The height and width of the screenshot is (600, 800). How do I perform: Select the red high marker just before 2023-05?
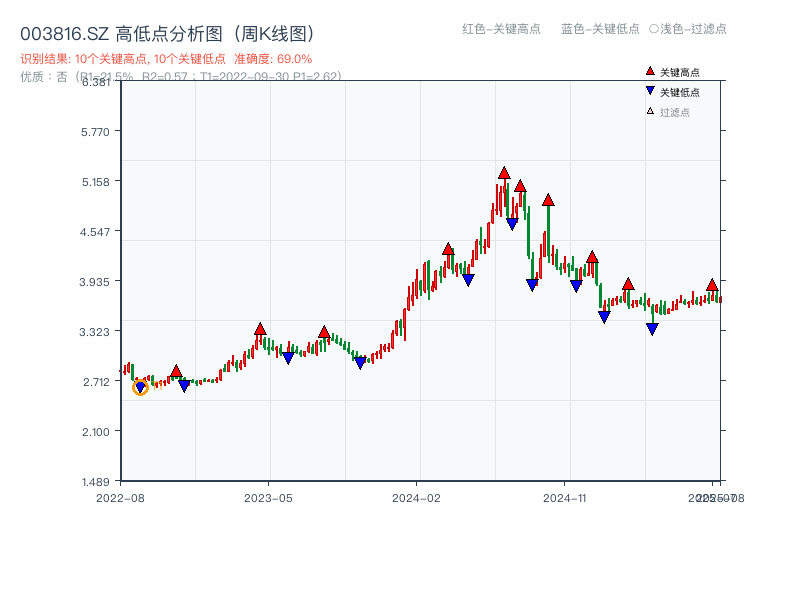click(260, 329)
